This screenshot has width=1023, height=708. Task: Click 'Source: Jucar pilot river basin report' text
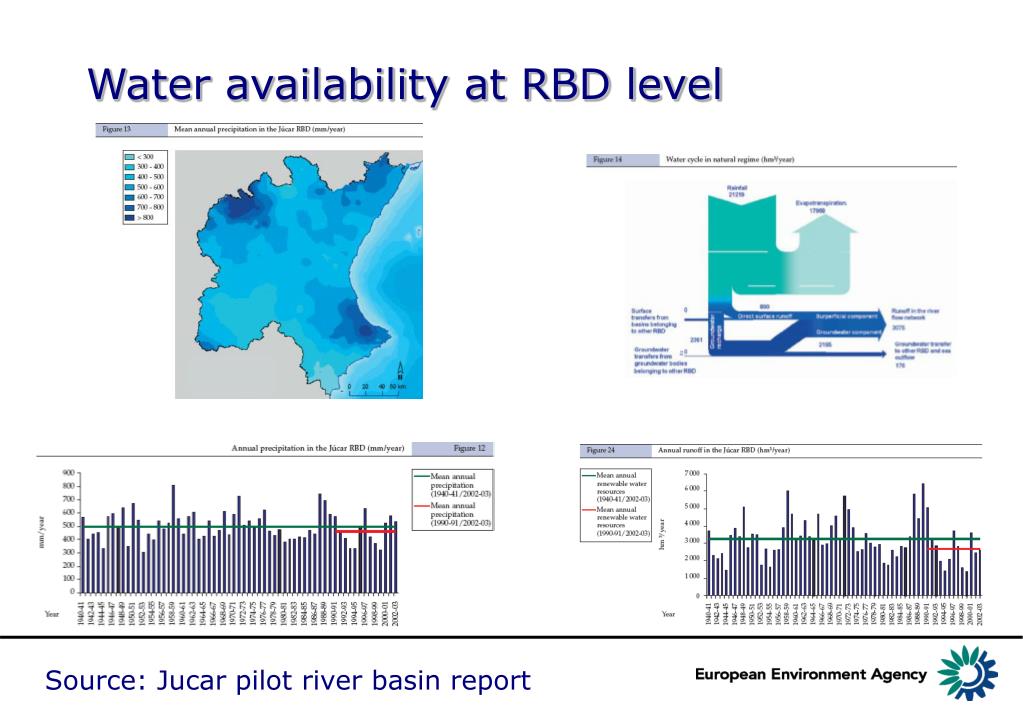[x=288, y=680]
